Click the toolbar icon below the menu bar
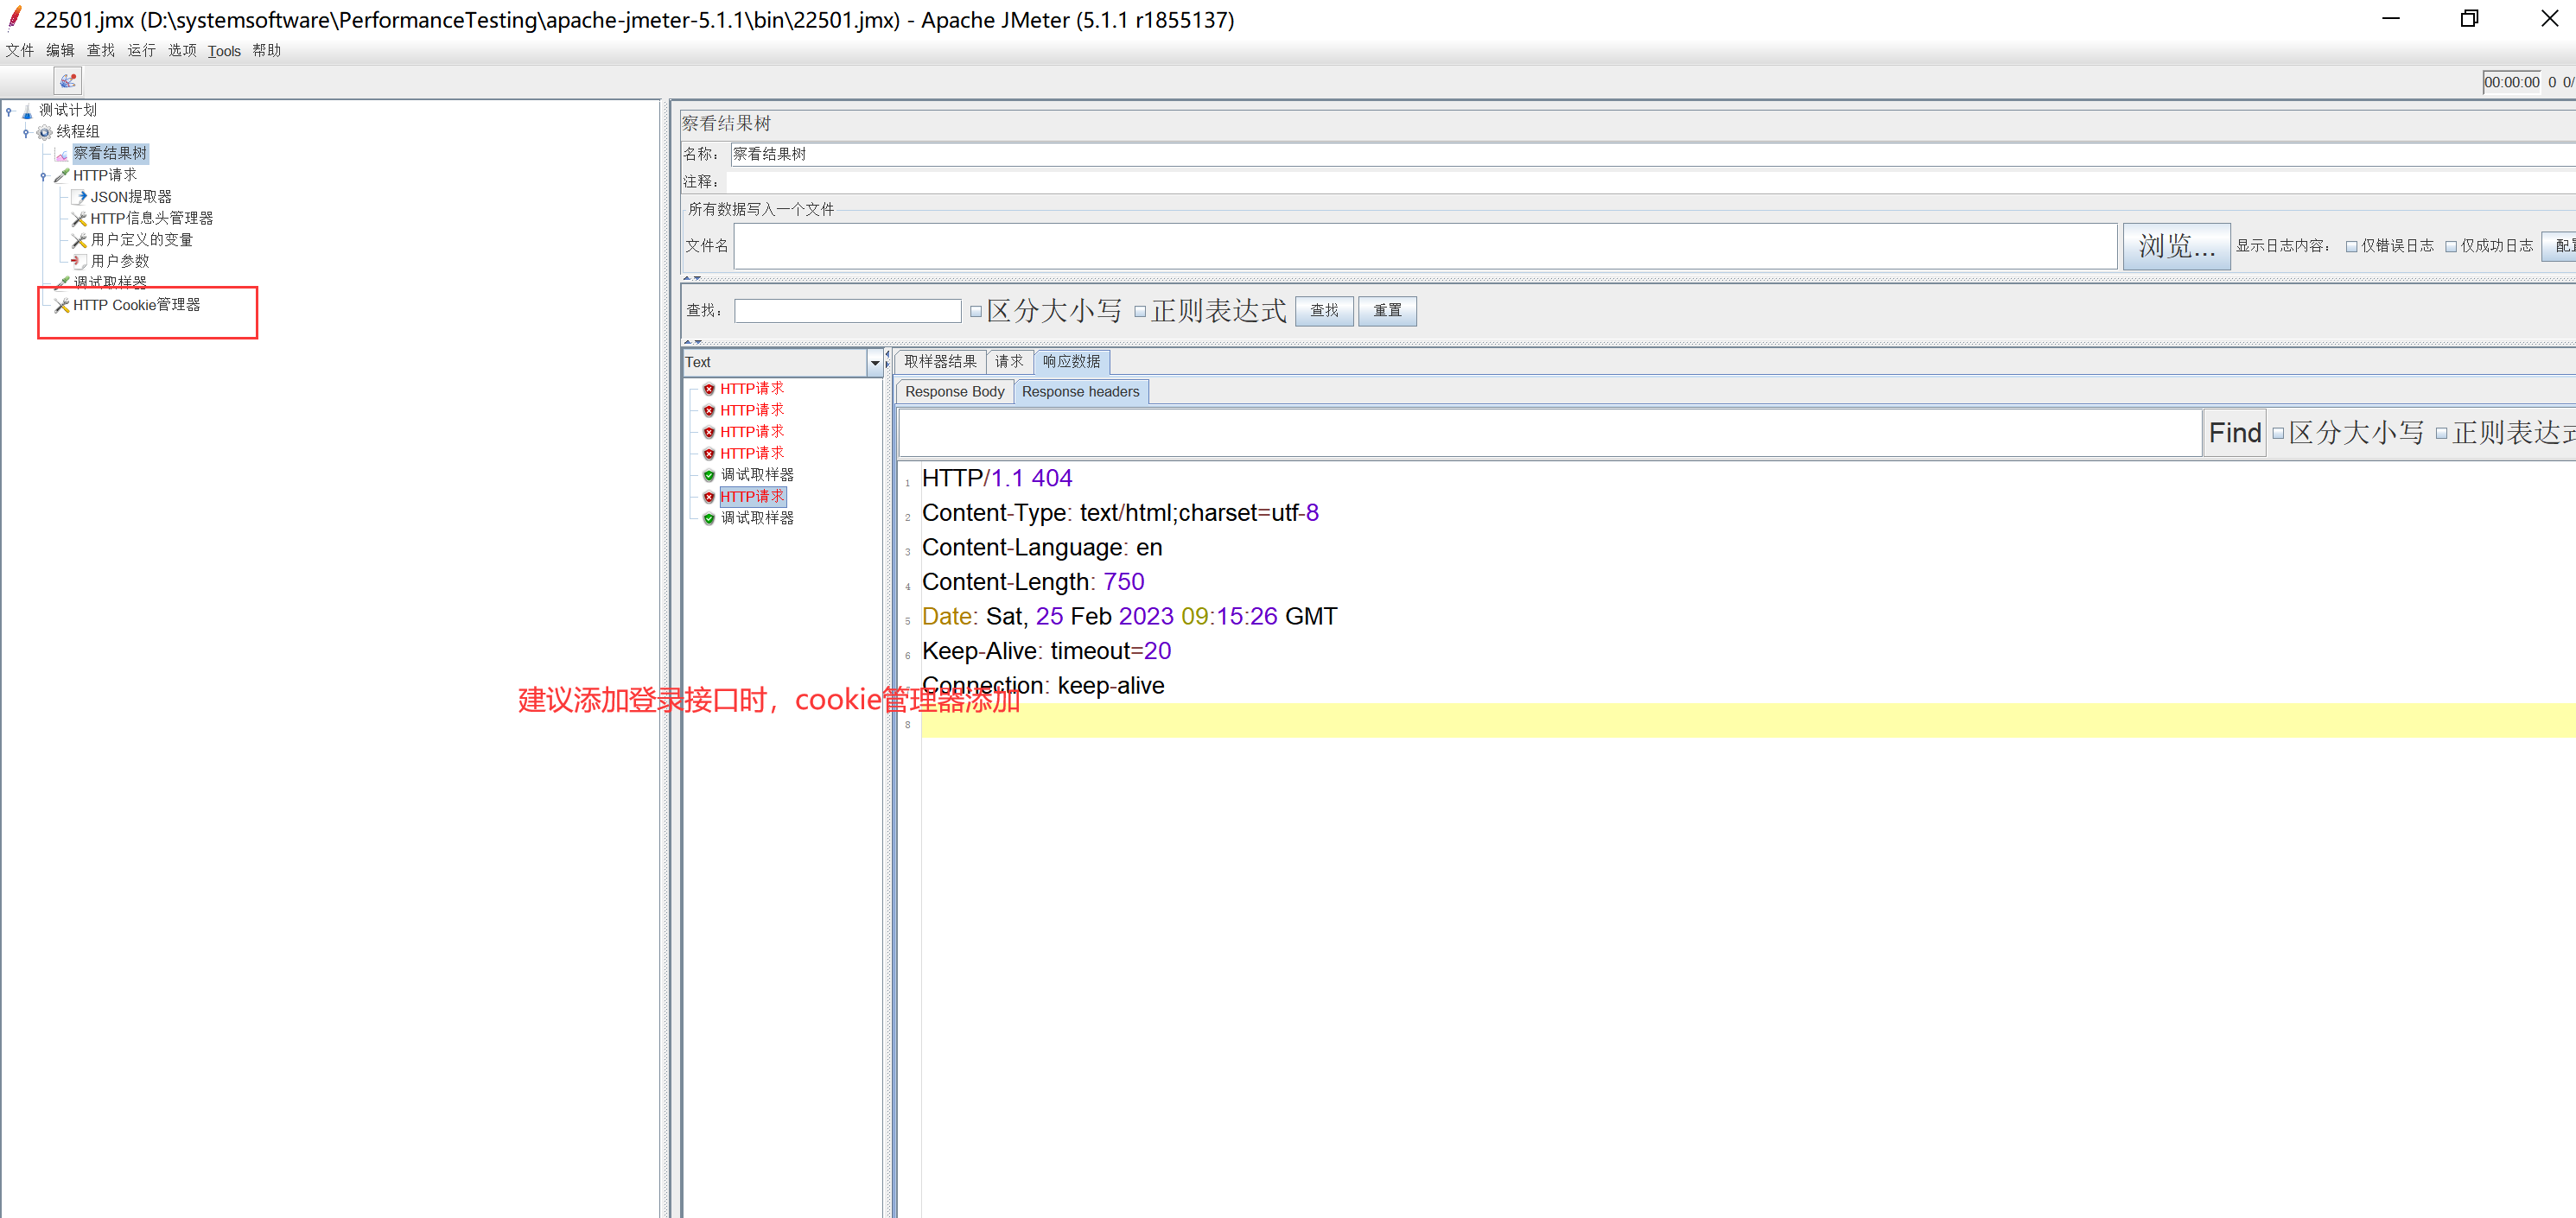 pos(68,81)
